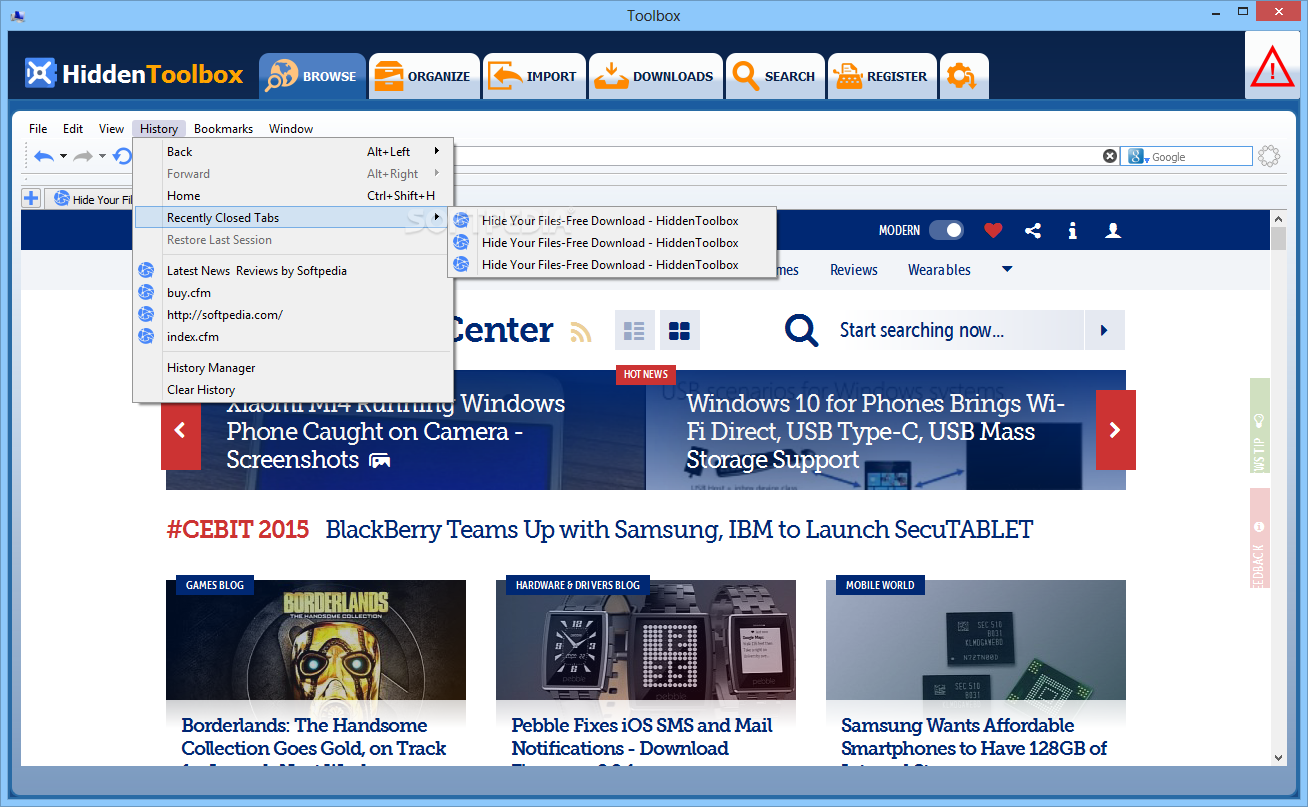Select buy.cfm history entry
This screenshot has width=1308, height=807.
point(294,293)
